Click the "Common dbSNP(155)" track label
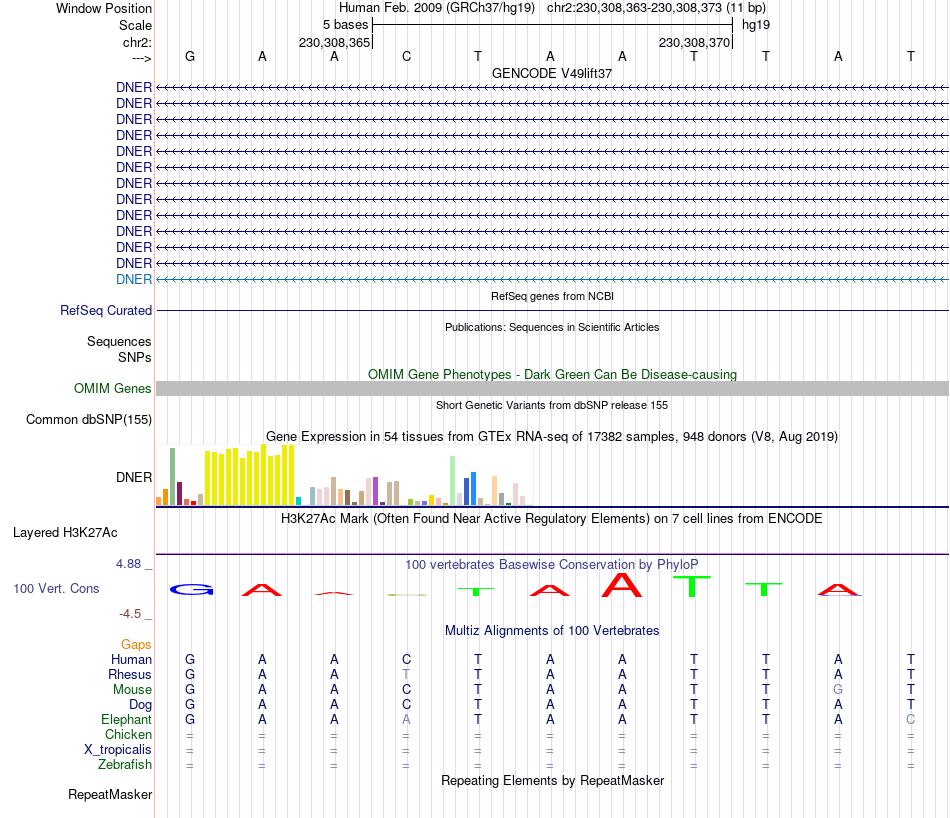950x818 pixels. (89, 419)
